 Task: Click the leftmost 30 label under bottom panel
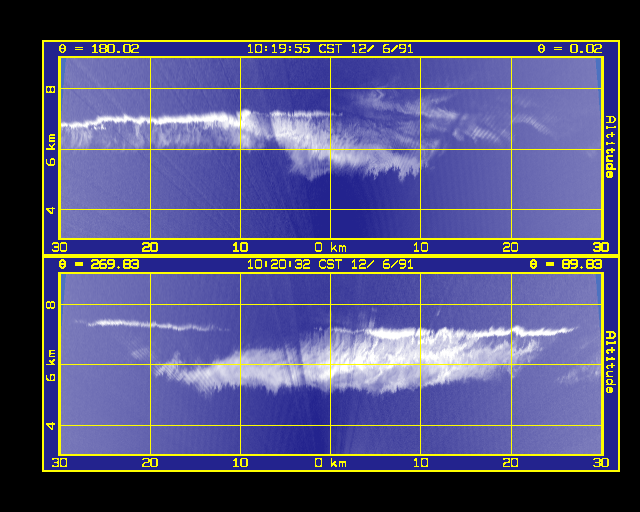click(x=60, y=463)
